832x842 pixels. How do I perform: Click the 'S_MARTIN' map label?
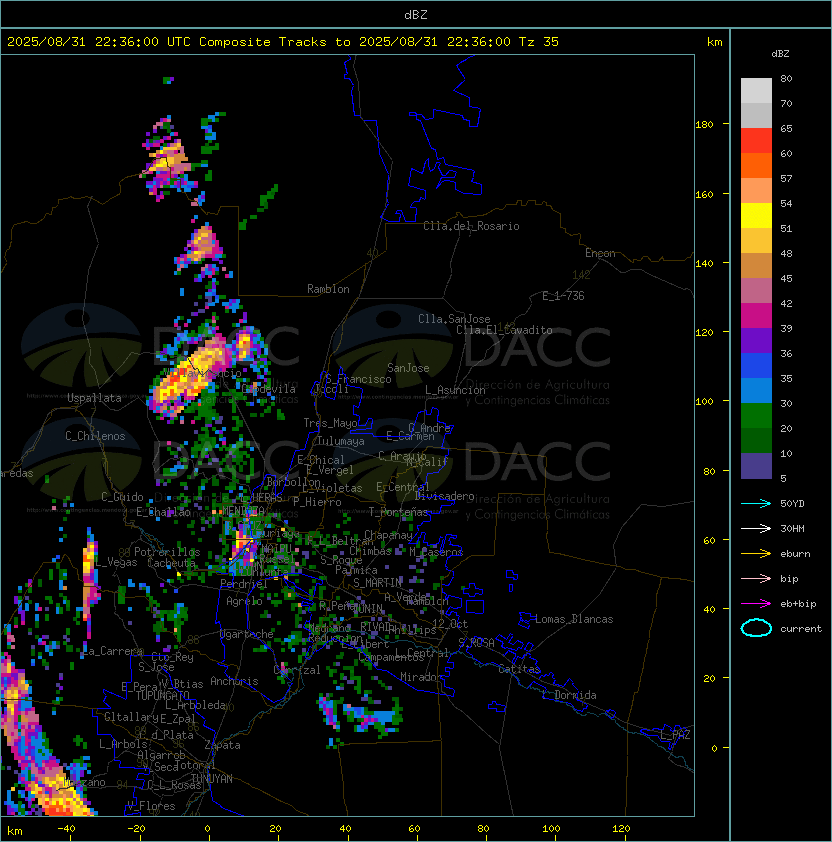coord(377,583)
